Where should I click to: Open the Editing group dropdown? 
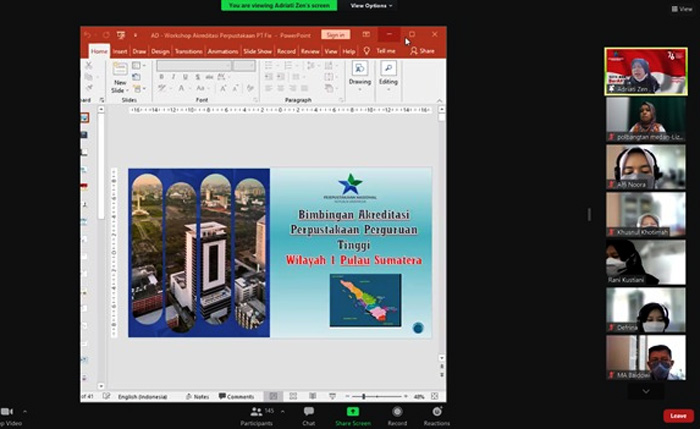(388, 76)
